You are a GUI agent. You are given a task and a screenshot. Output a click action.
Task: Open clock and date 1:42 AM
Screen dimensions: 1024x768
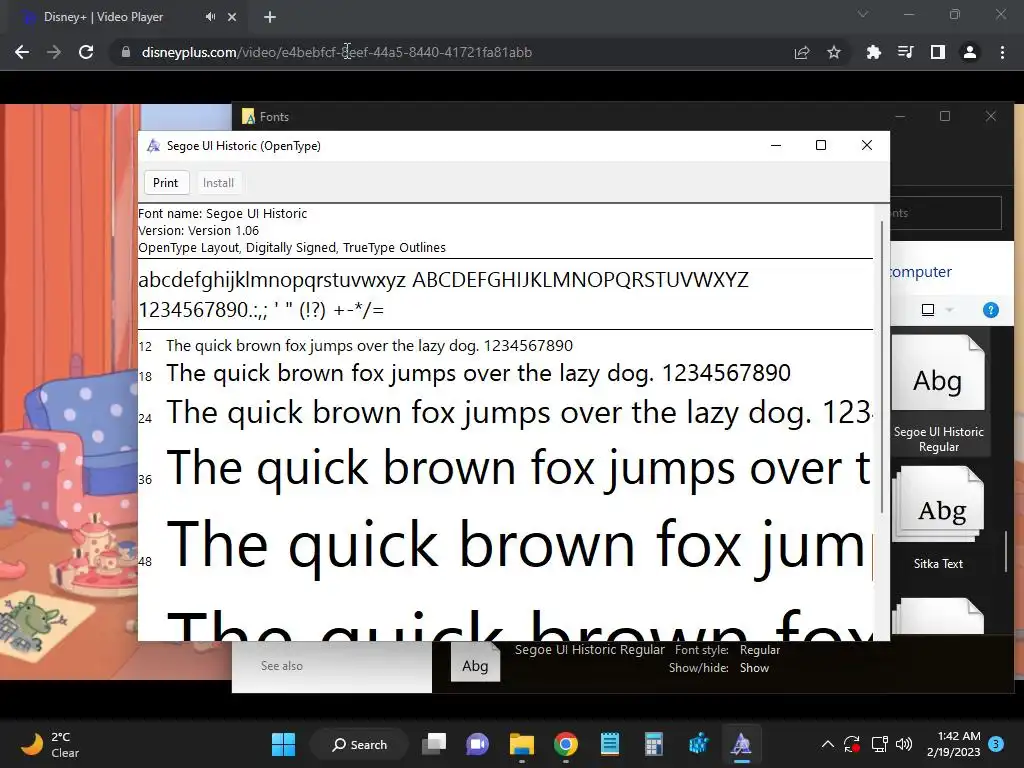(x=953, y=744)
